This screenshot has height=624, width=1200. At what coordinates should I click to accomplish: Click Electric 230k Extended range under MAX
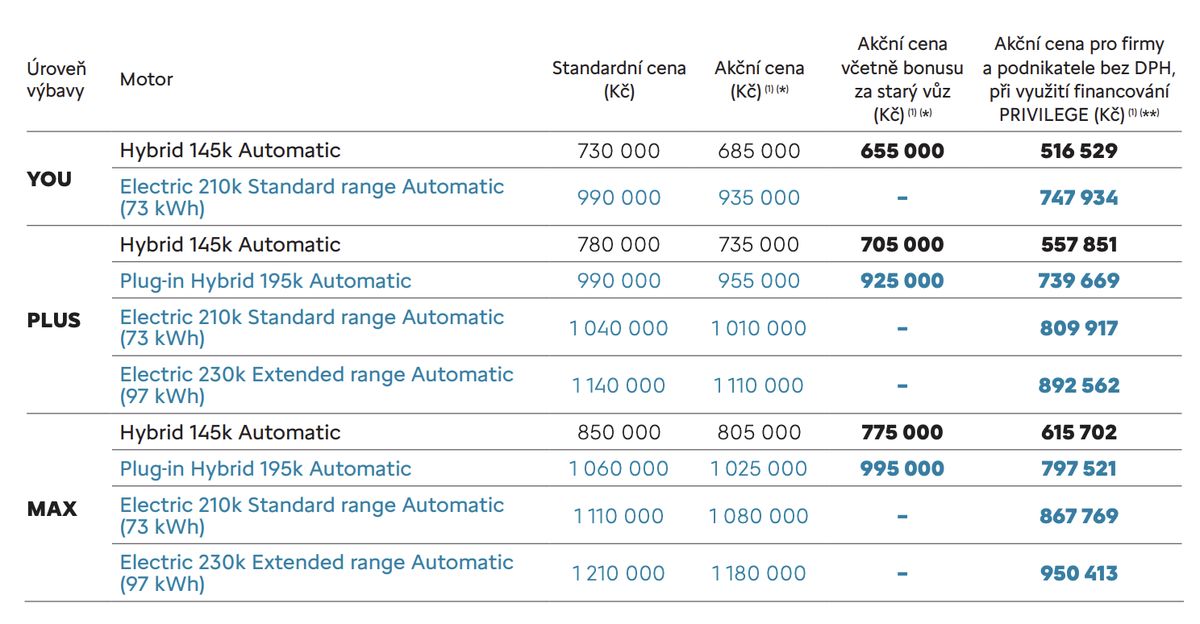316,573
